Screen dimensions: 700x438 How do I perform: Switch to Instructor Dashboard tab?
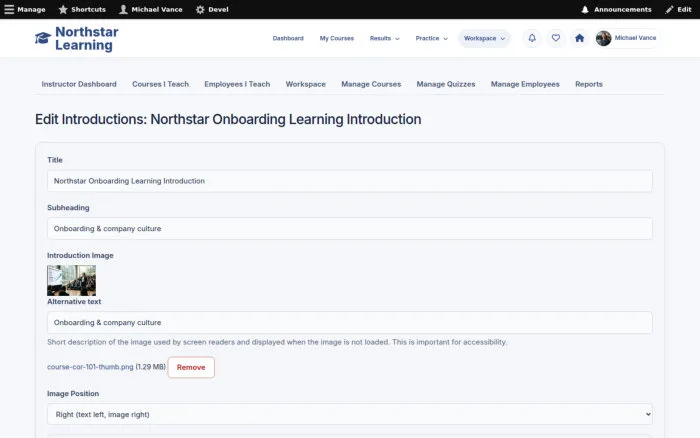(79, 84)
